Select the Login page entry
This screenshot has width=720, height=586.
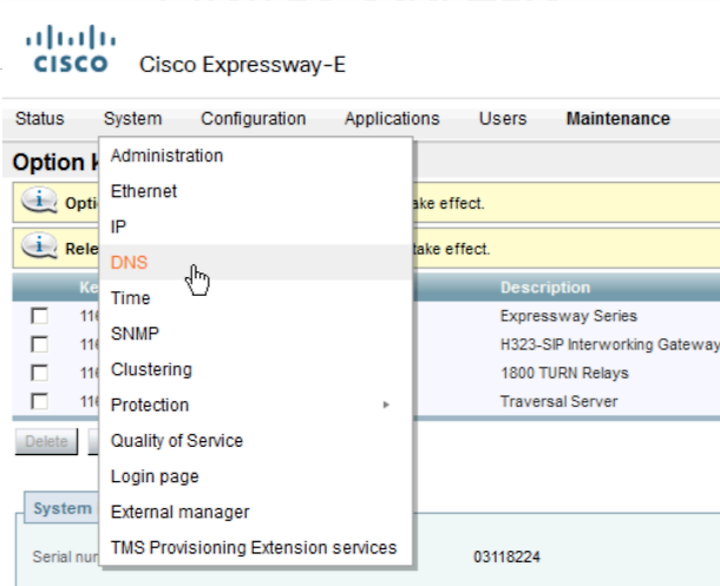256,476
